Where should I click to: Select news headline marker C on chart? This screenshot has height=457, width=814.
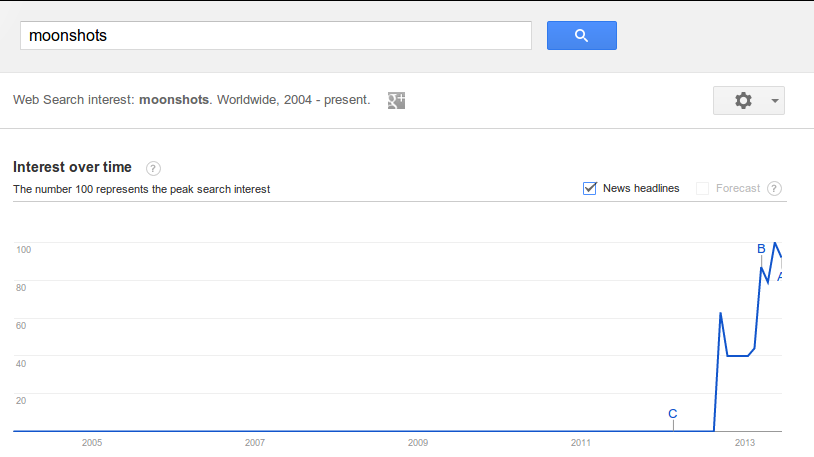coord(672,413)
